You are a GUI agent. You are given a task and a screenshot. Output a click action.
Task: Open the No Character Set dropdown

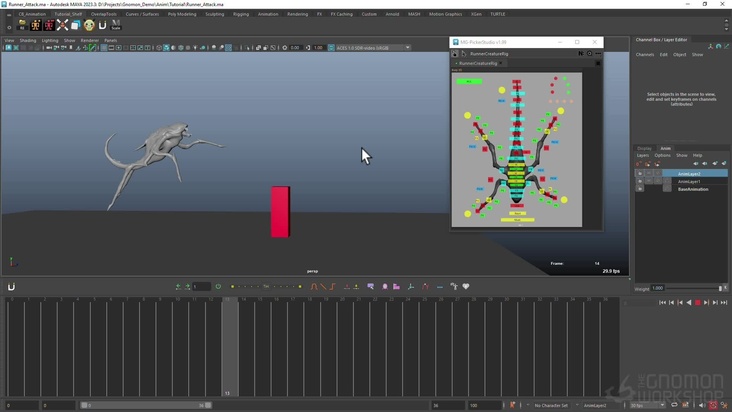pyautogui.click(x=553, y=405)
